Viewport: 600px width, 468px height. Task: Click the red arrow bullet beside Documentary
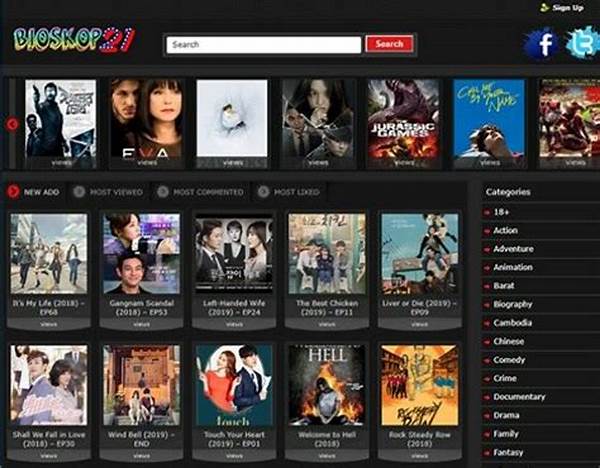[x=487, y=397]
